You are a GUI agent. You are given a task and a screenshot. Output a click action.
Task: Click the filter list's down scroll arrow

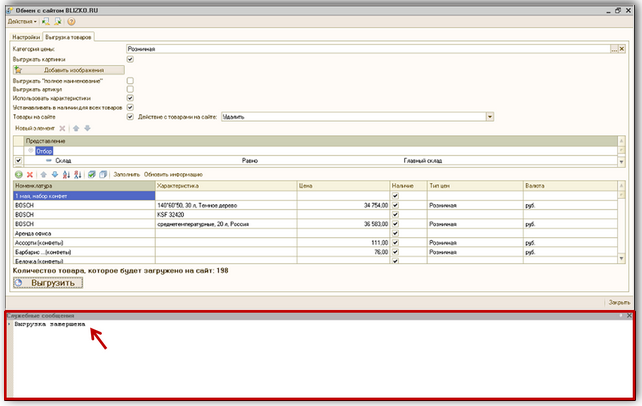[x=622, y=162]
